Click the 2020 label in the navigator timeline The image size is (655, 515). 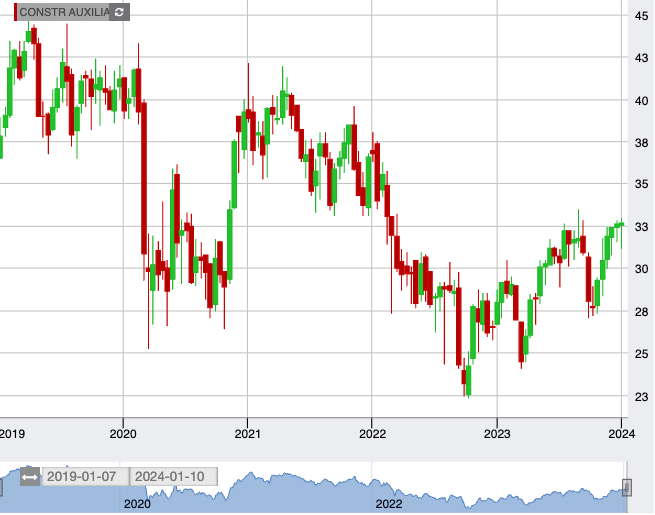click(137, 504)
